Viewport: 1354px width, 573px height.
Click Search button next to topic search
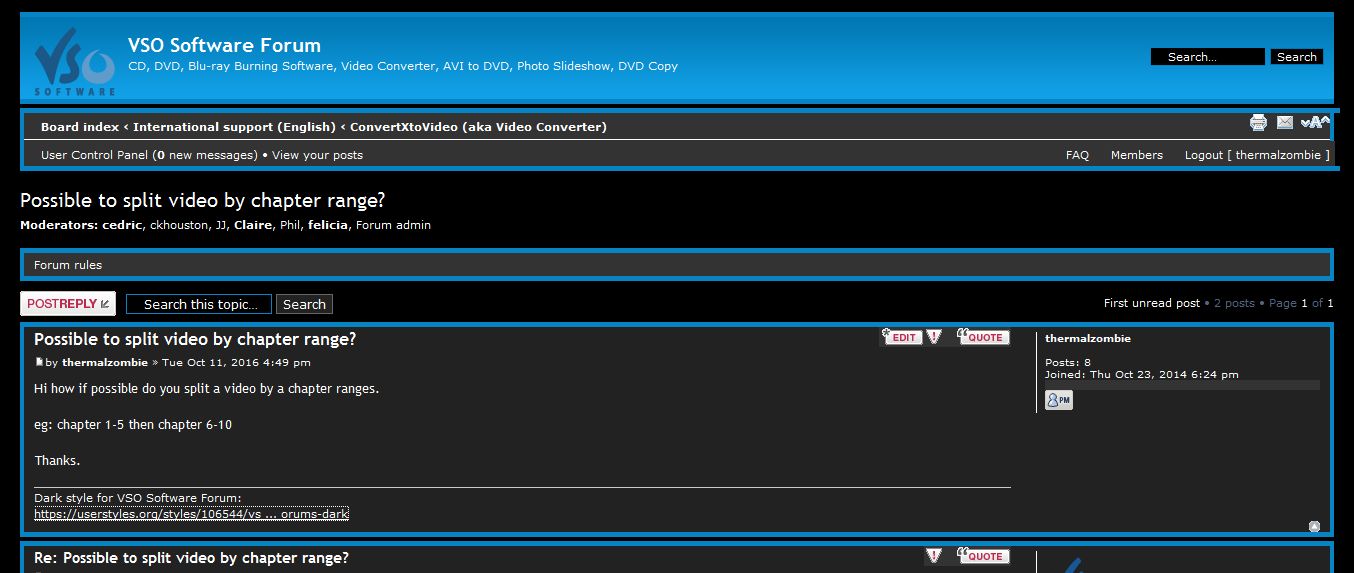click(304, 304)
